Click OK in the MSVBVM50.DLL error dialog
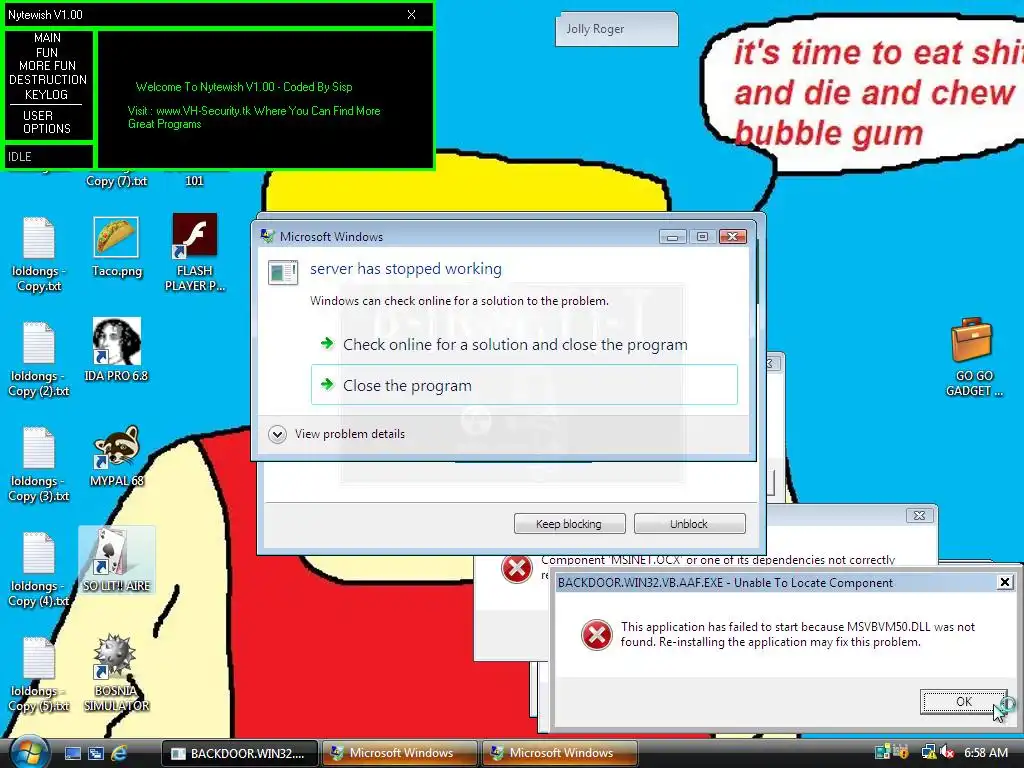Screen dimensions: 1024x768 pos(964,701)
